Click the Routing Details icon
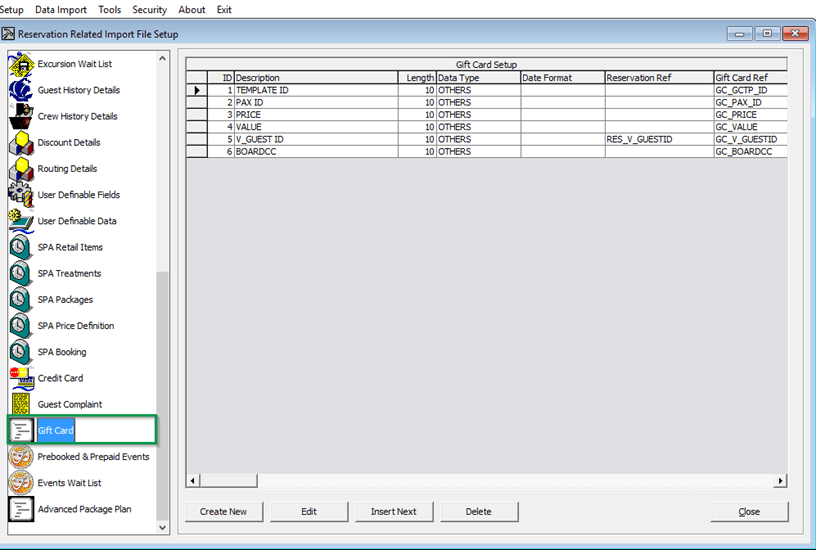This screenshot has height=550, width=816. 21,169
